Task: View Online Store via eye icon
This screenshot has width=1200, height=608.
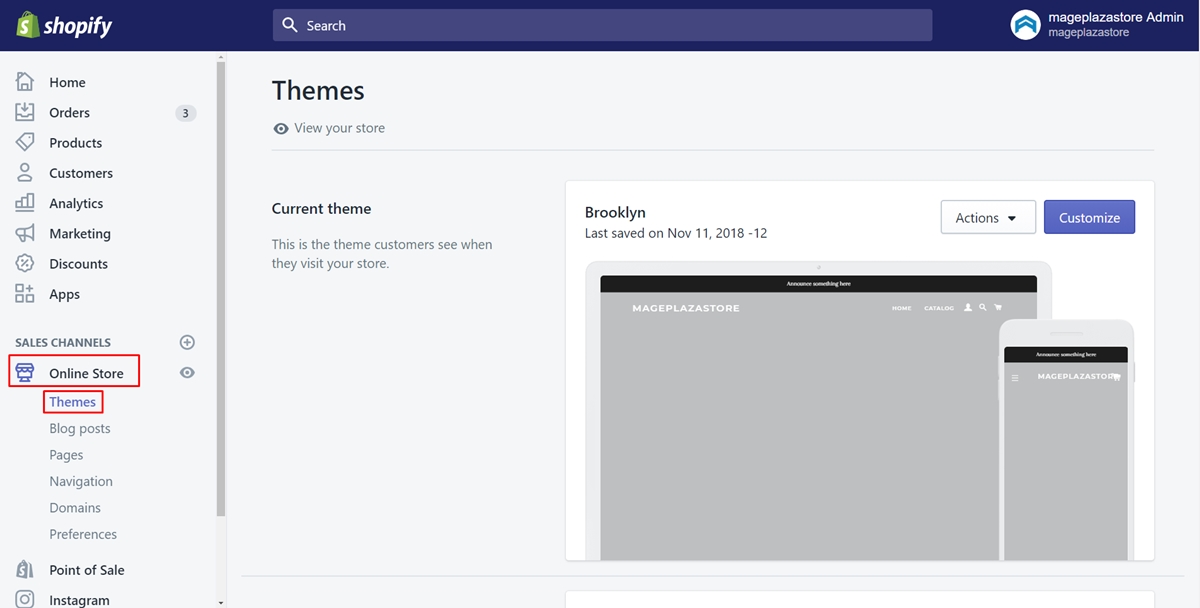Action: (x=187, y=372)
